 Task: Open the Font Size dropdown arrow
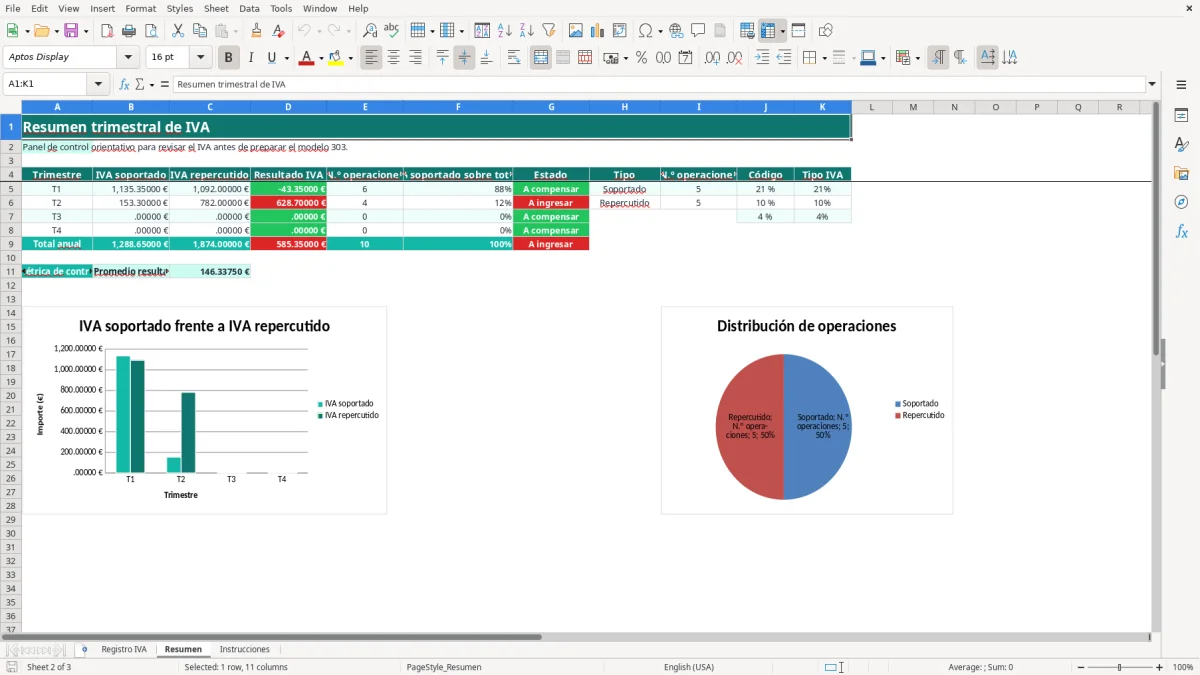[x=201, y=58]
